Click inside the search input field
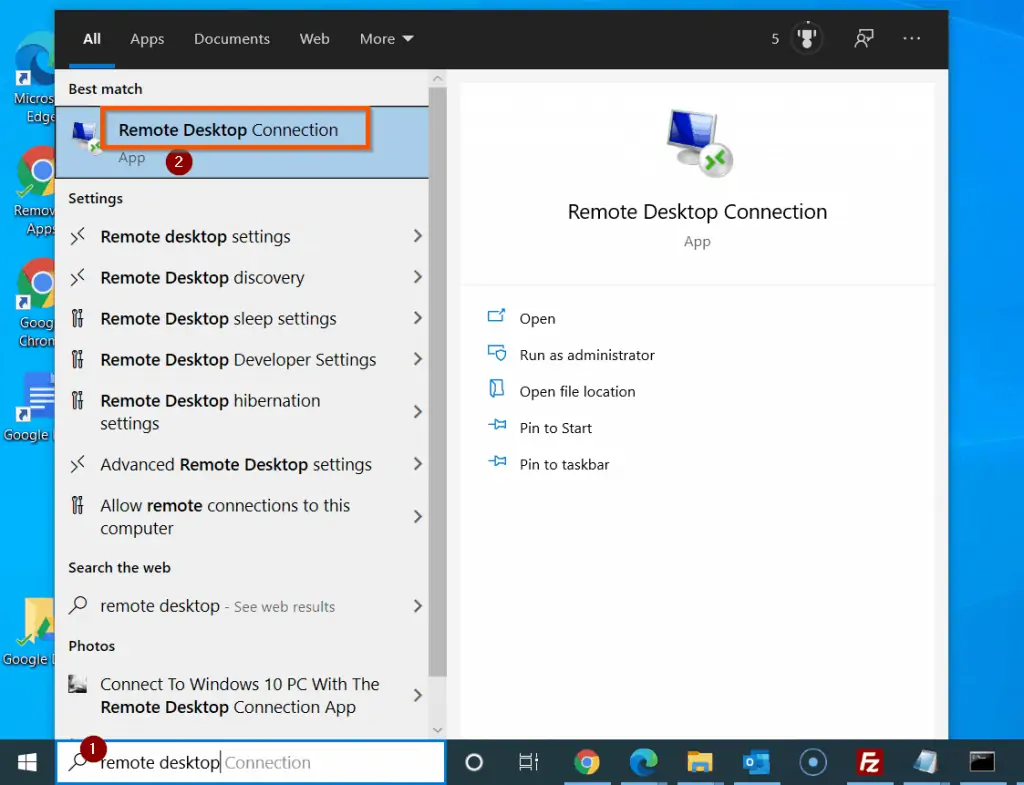 pyautogui.click(x=250, y=762)
